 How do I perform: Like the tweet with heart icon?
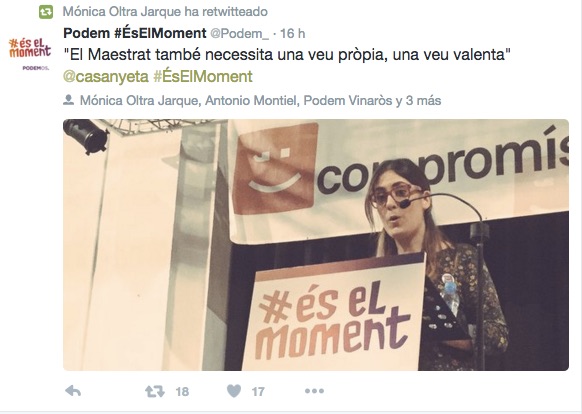(234, 391)
